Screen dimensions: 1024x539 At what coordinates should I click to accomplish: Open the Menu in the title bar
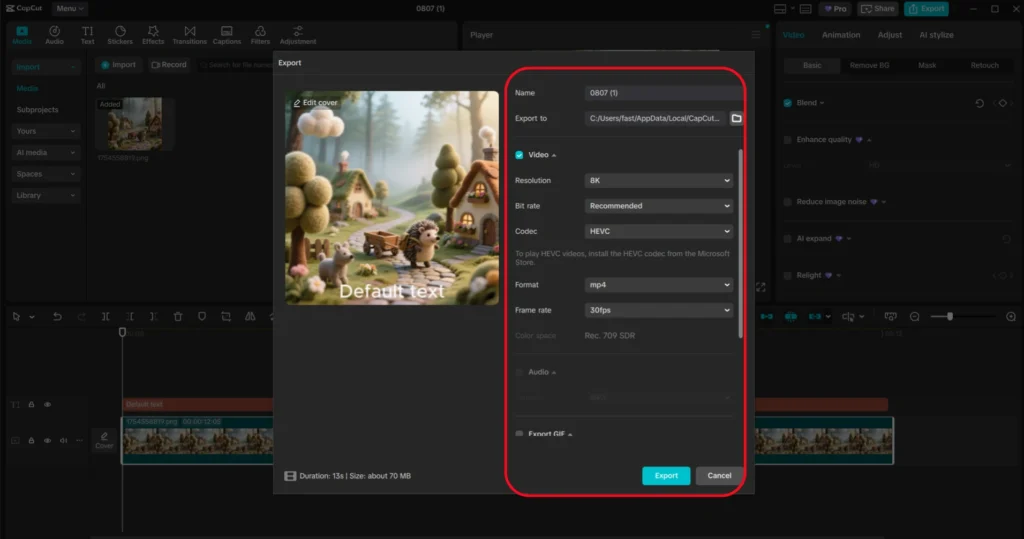[x=69, y=8]
